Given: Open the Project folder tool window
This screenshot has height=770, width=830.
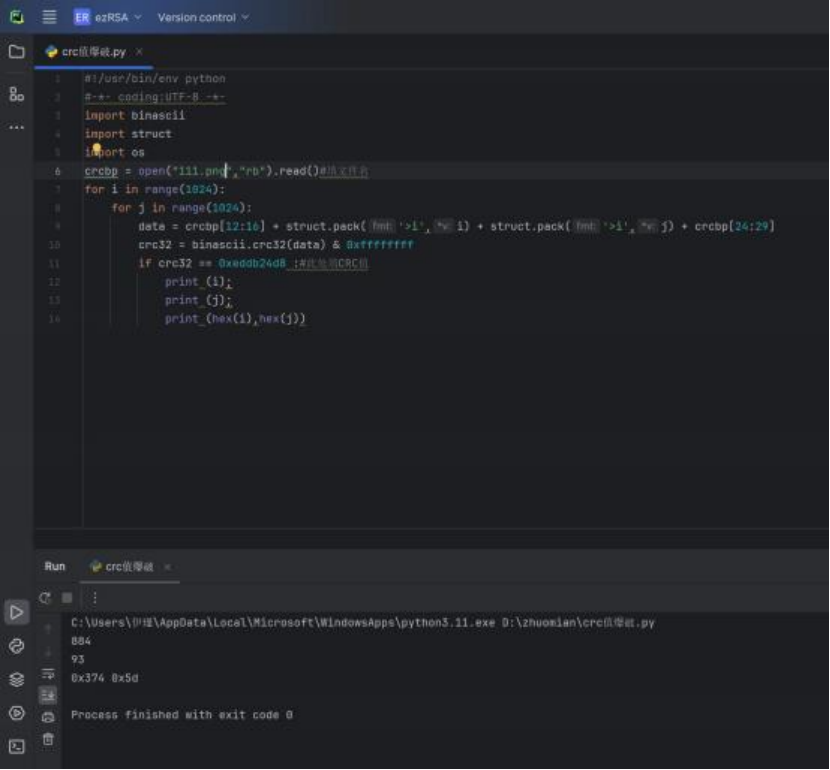Looking at the screenshot, I should tap(16, 52).
